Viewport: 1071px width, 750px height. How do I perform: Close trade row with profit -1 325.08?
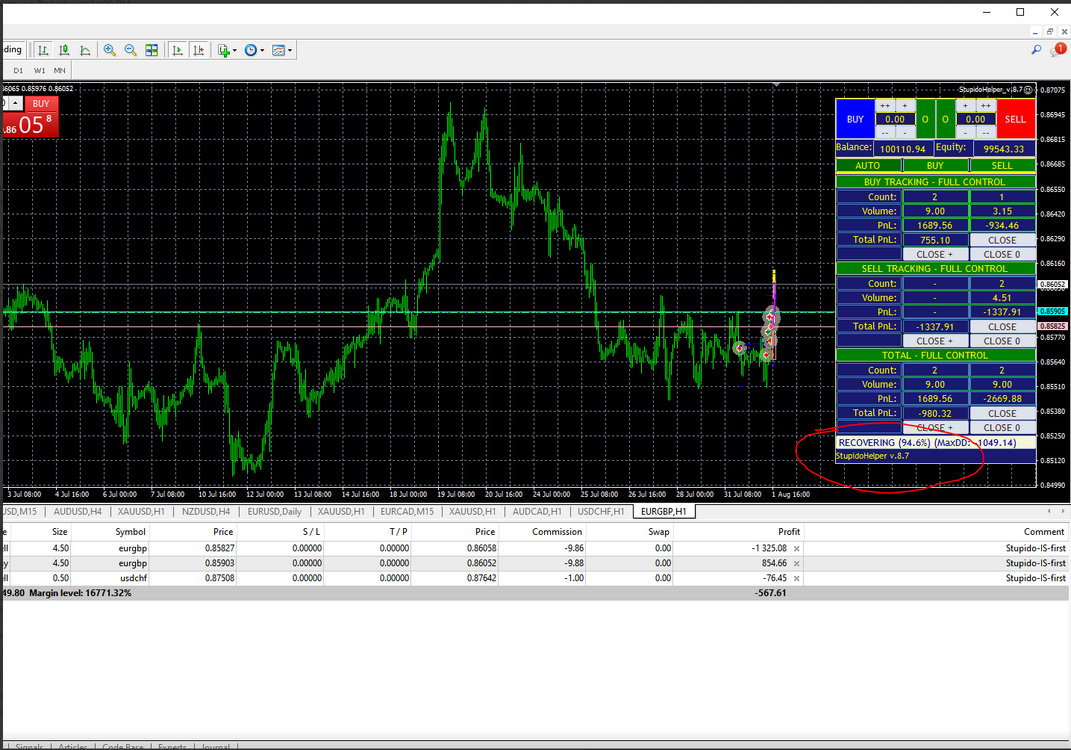pyautogui.click(x=796, y=548)
